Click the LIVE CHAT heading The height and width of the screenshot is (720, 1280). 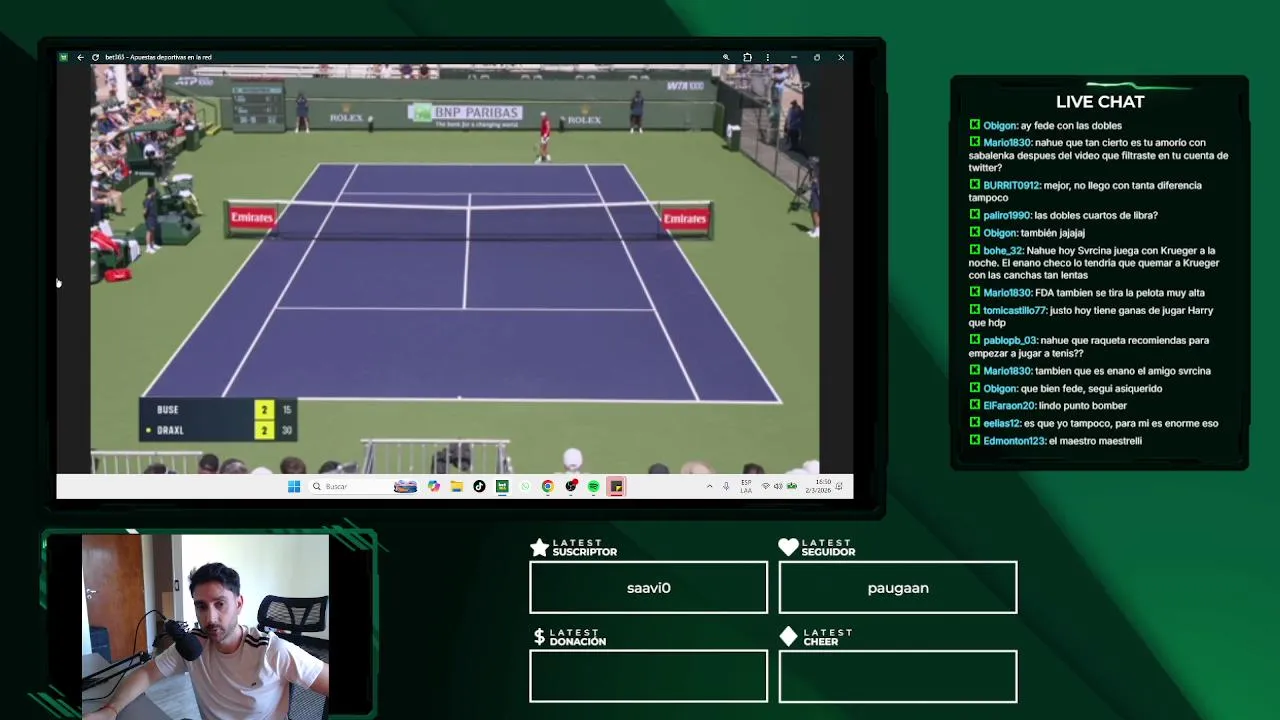[1100, 101]
